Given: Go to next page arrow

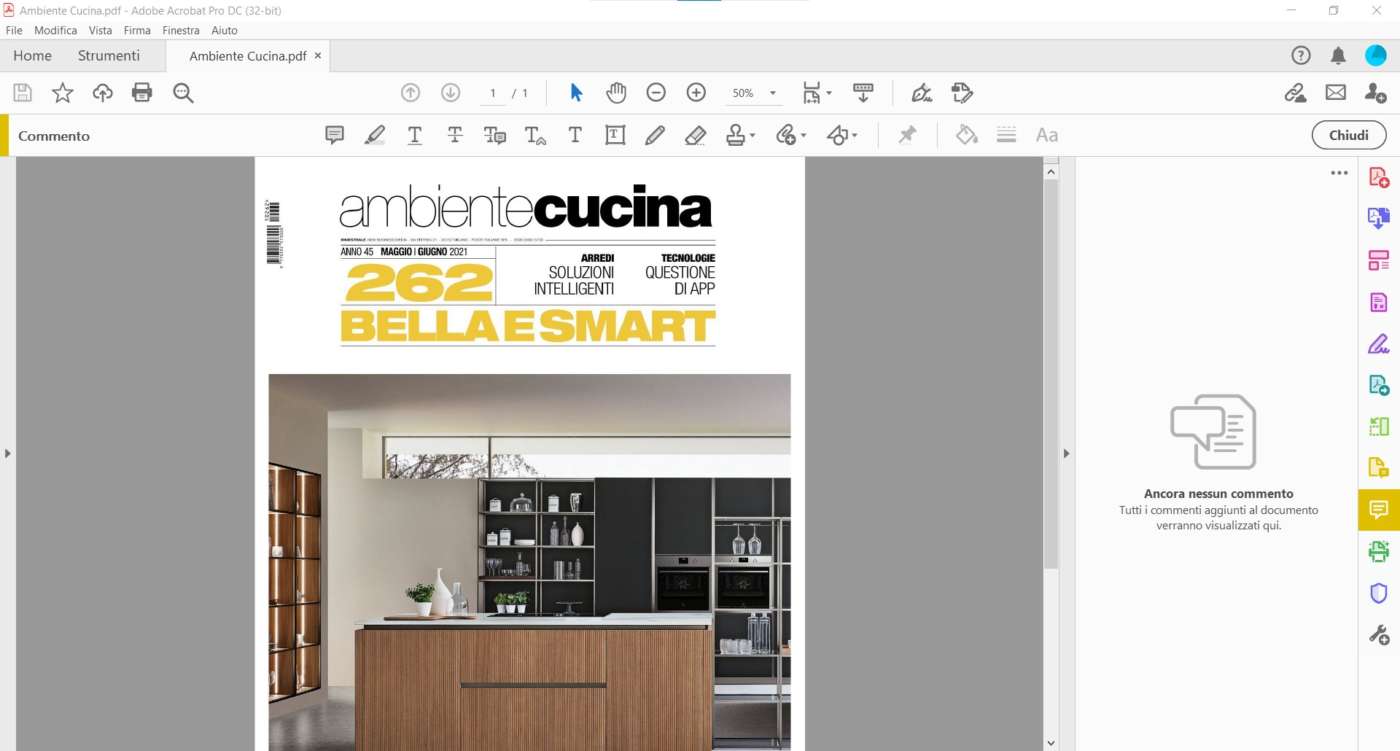Looking at the screenshot, I should [450, 93].
